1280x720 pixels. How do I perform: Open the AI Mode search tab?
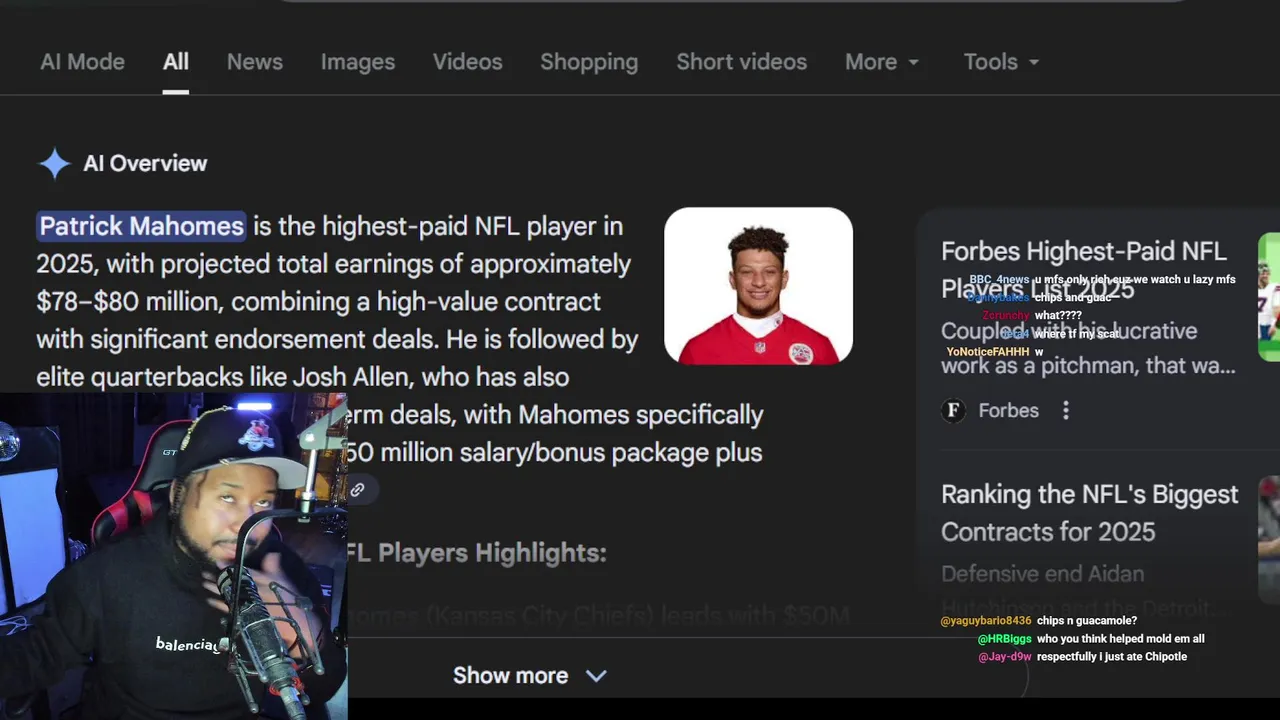82,62
